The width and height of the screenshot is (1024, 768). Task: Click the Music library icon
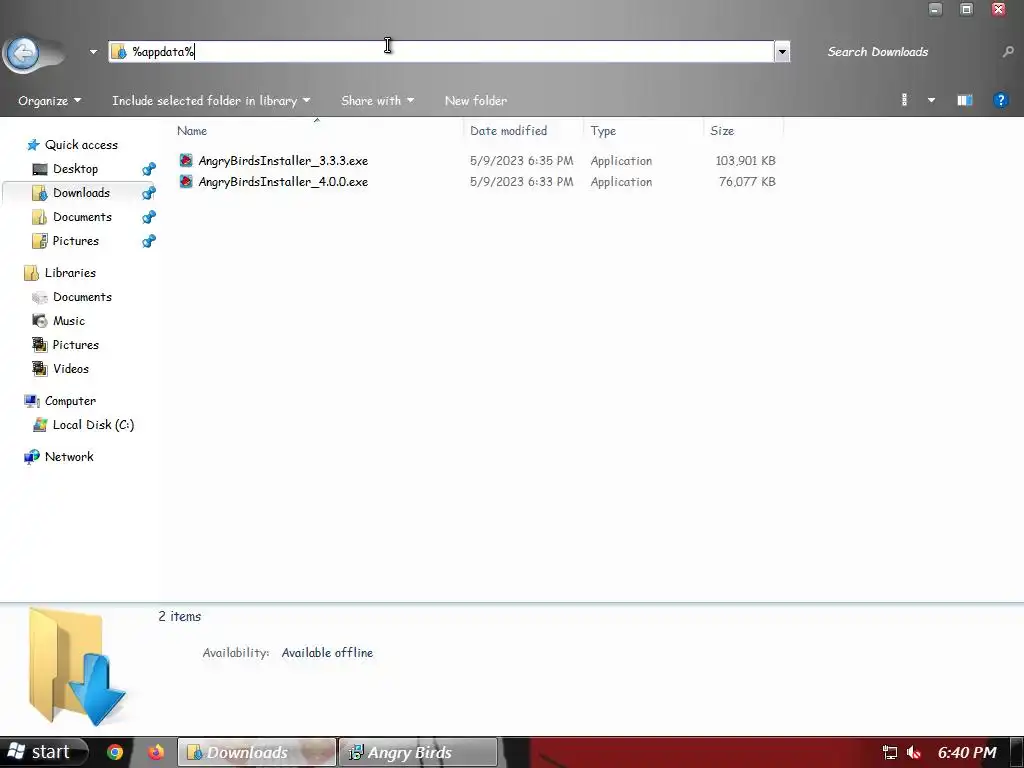[40, 321]
